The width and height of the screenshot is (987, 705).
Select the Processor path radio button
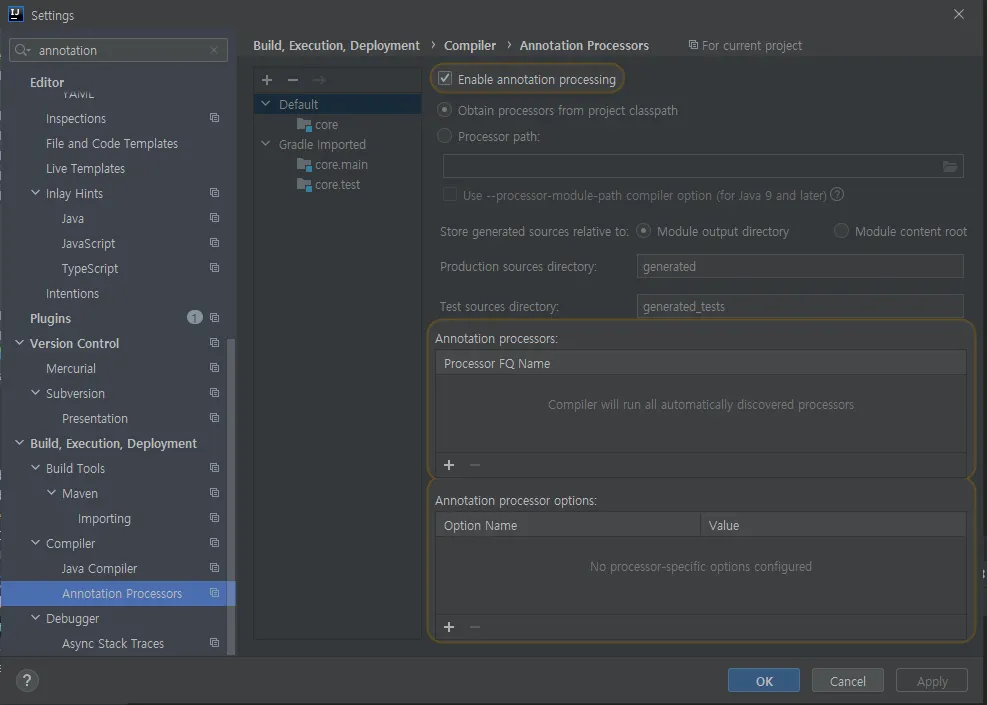tap(445, 136)
